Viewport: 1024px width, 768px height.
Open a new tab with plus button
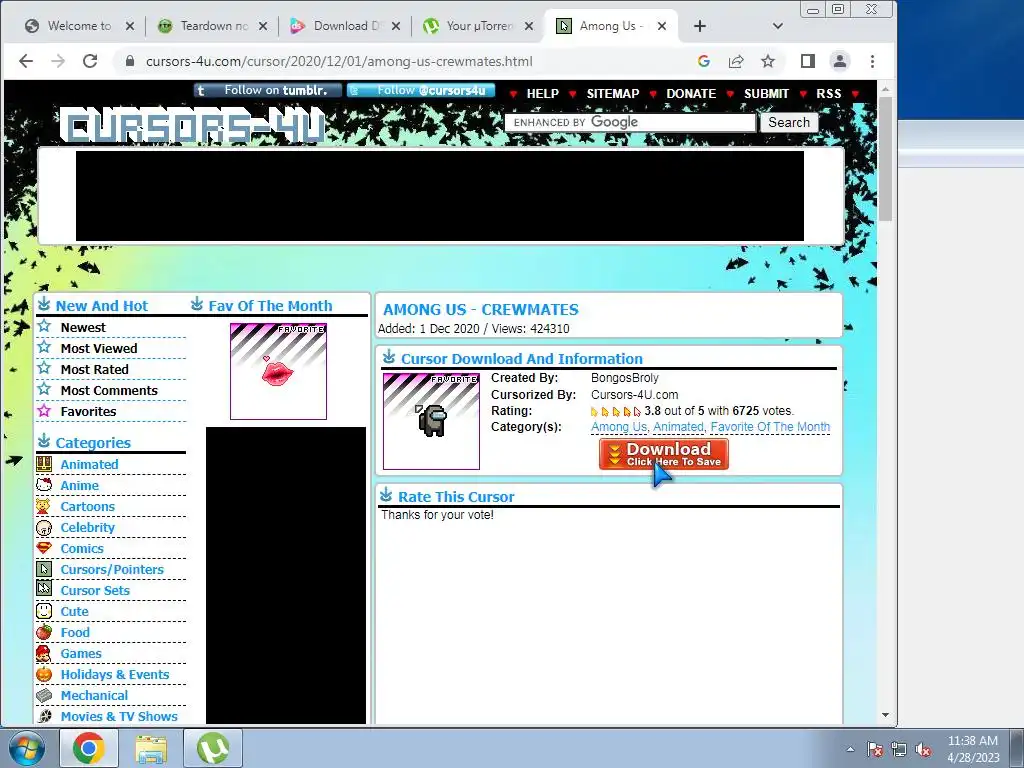pos(700,26)
